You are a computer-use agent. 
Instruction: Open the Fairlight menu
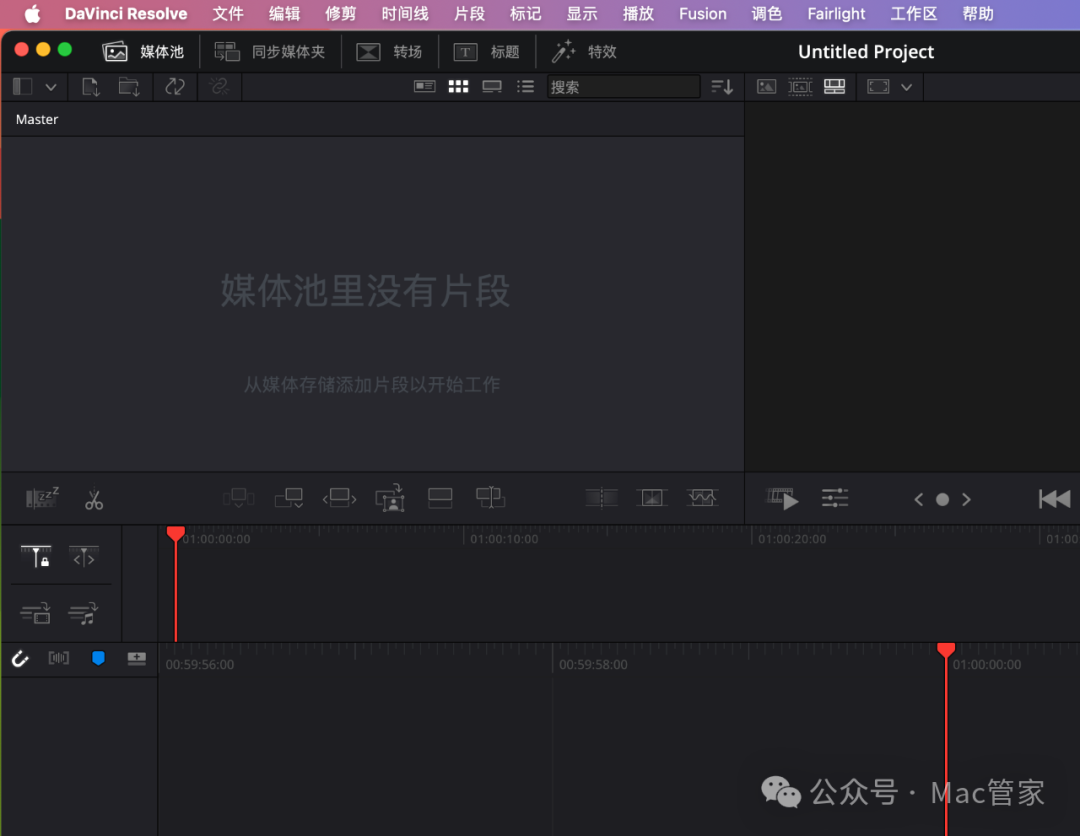pyautogui.click(x=836, y=14)
